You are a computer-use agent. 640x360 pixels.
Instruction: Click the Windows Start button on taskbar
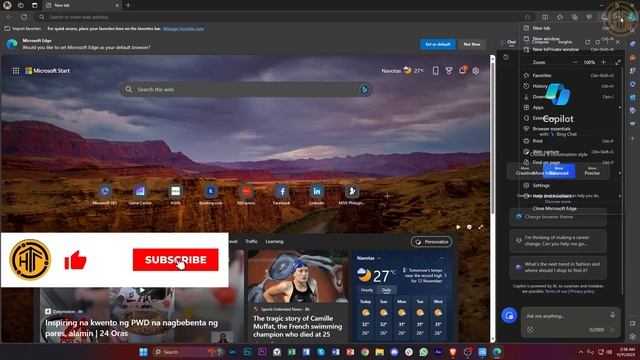point(143,352)
